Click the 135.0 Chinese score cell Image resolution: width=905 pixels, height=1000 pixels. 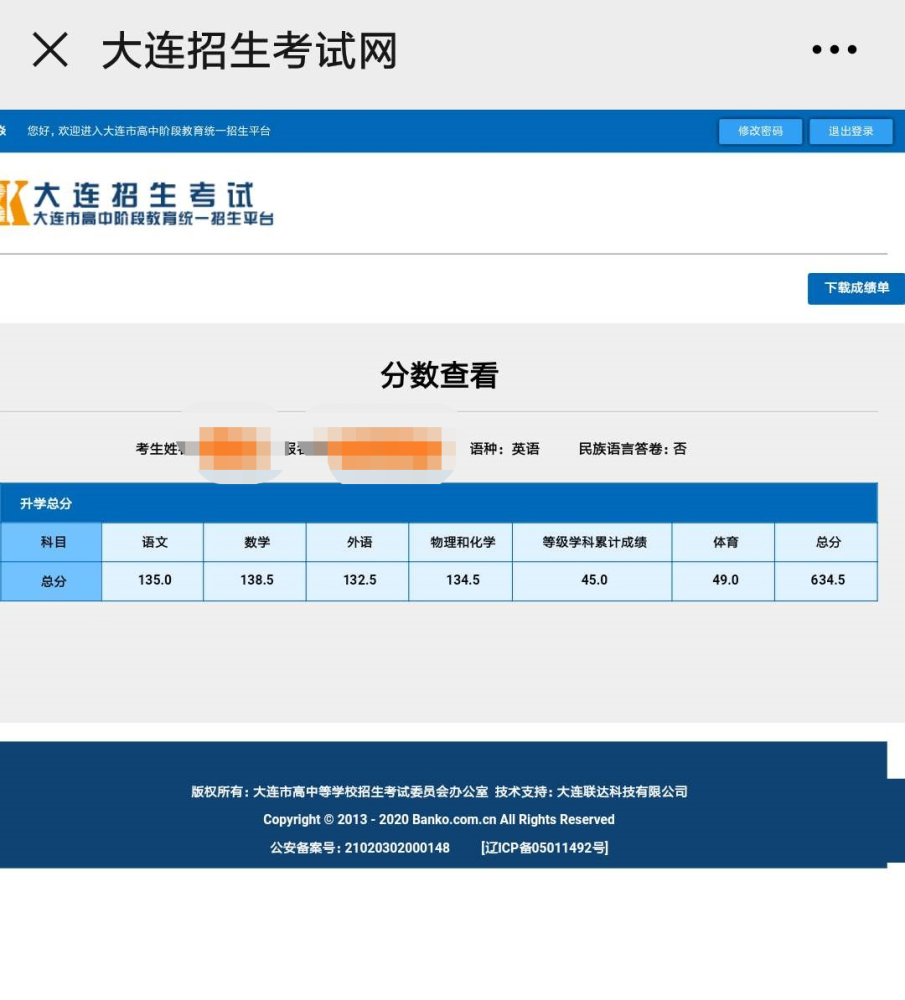tap(153, 580)
